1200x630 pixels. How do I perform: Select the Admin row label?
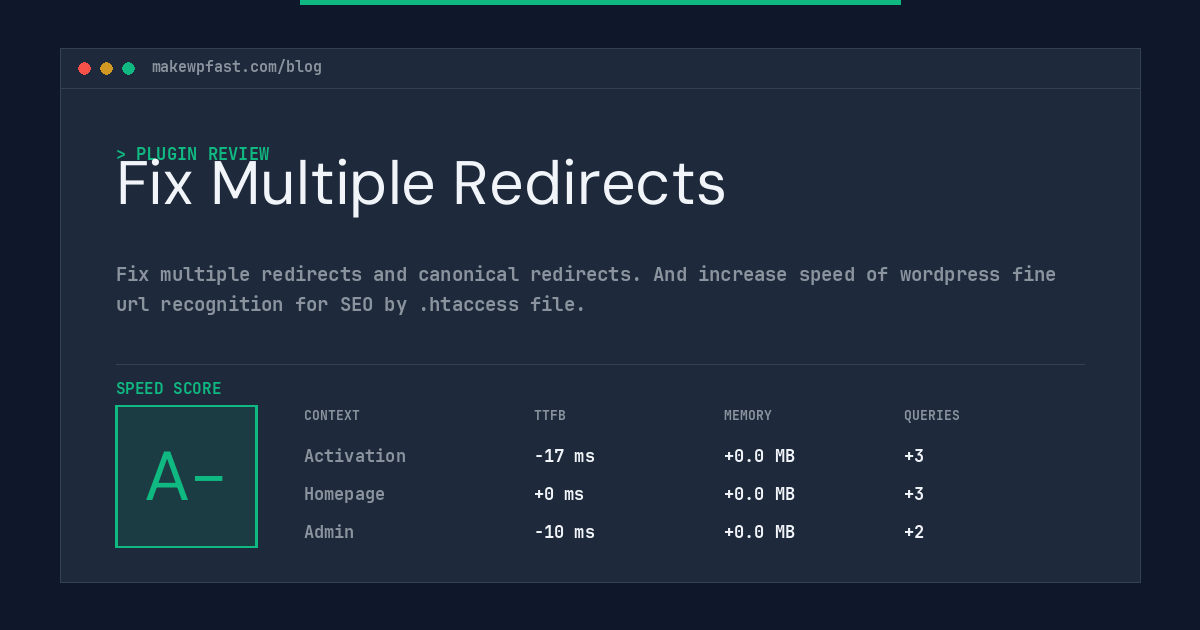pos(329,532)
